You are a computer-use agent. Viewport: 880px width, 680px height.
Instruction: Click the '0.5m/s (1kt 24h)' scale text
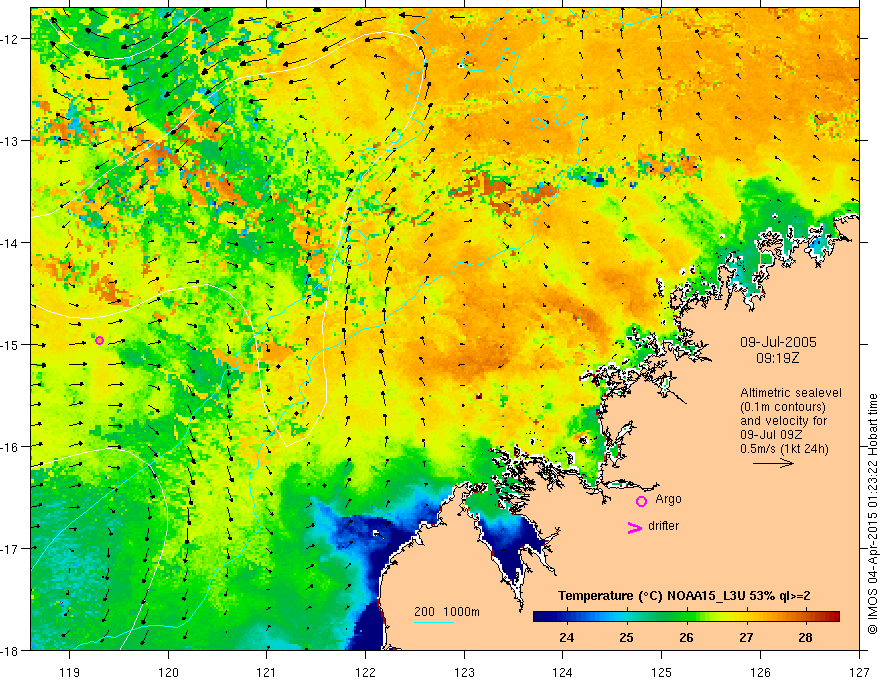click(784, 449)
